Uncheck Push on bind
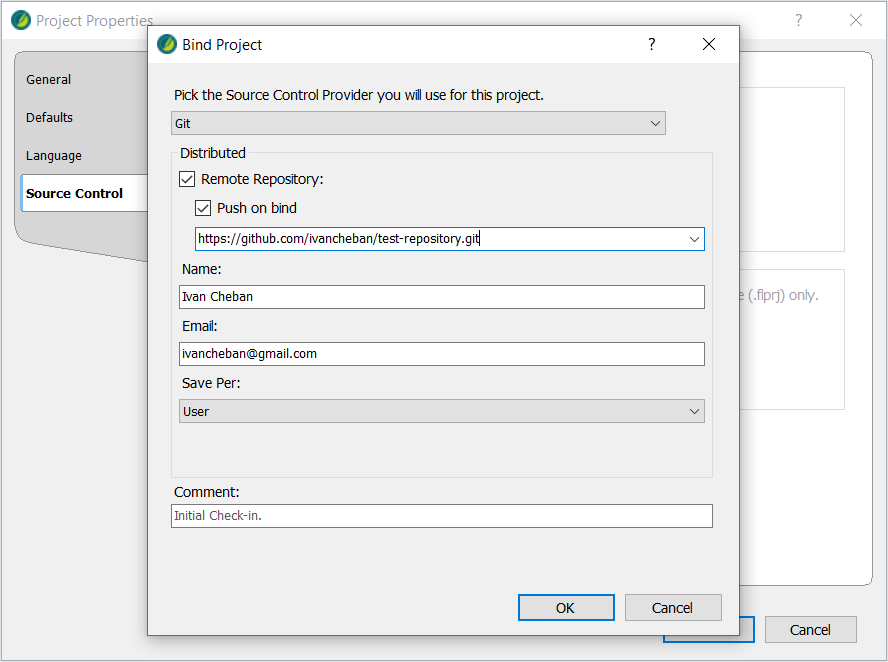This screenshot has height=662, width=888. [x=203, y=208]
